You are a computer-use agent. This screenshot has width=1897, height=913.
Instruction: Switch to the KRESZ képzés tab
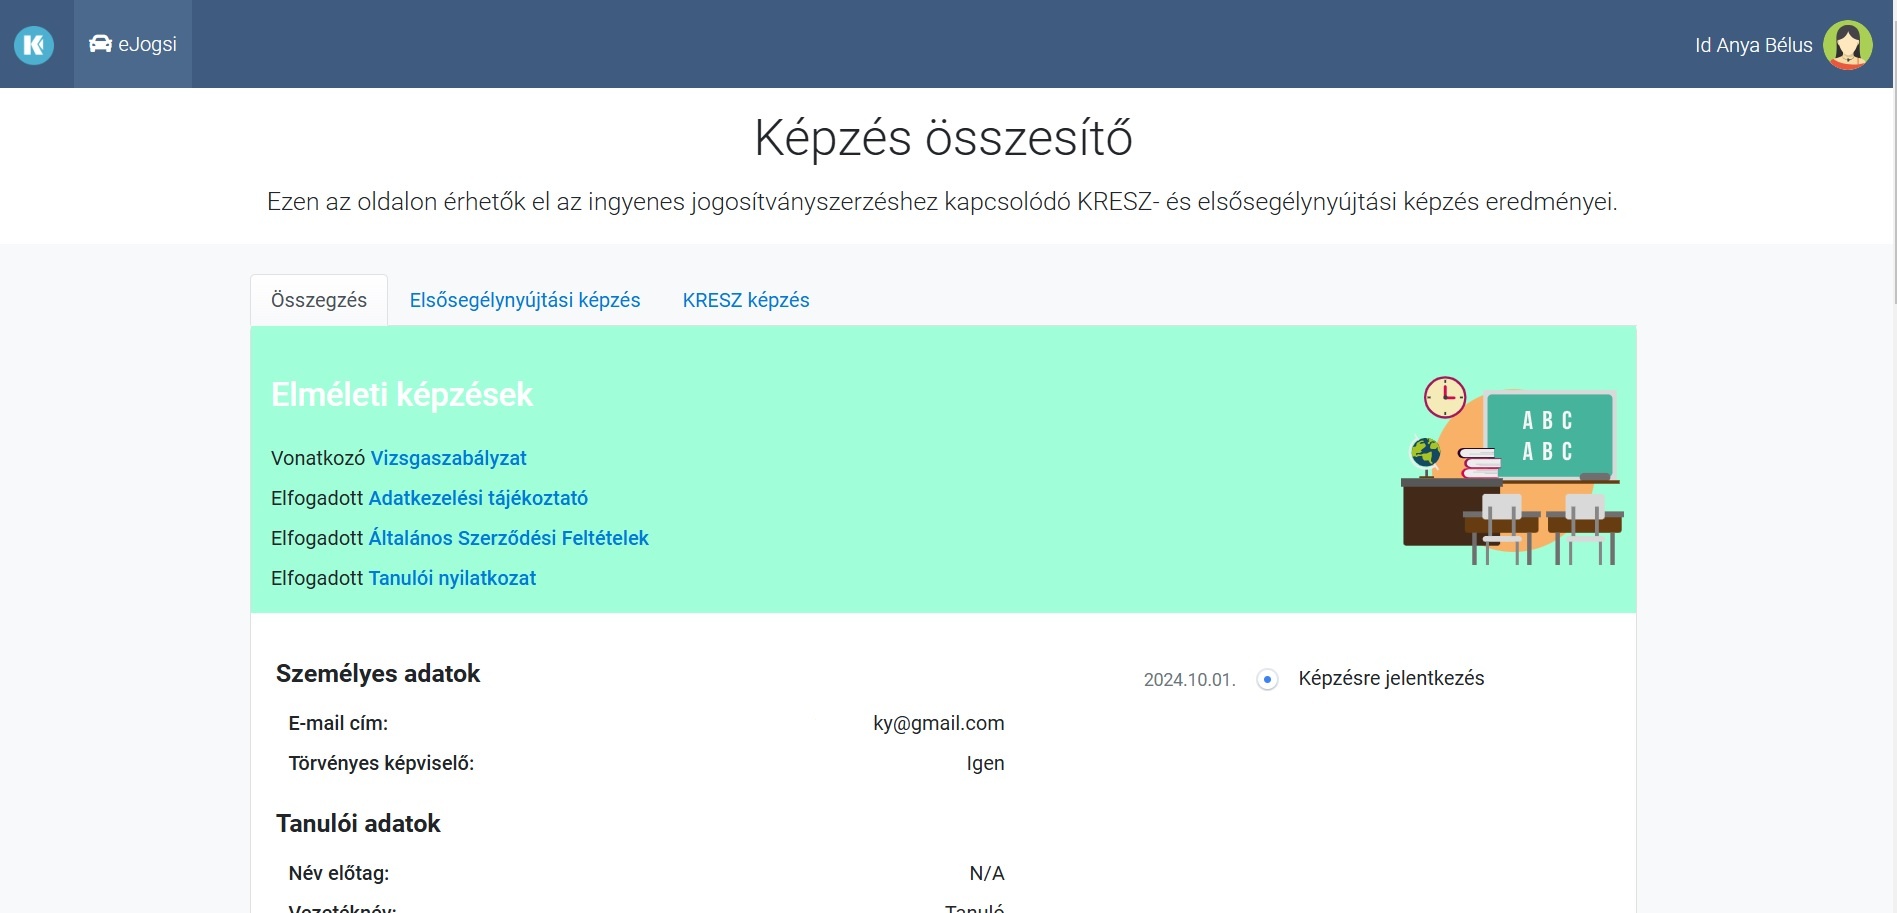[746, 300]
